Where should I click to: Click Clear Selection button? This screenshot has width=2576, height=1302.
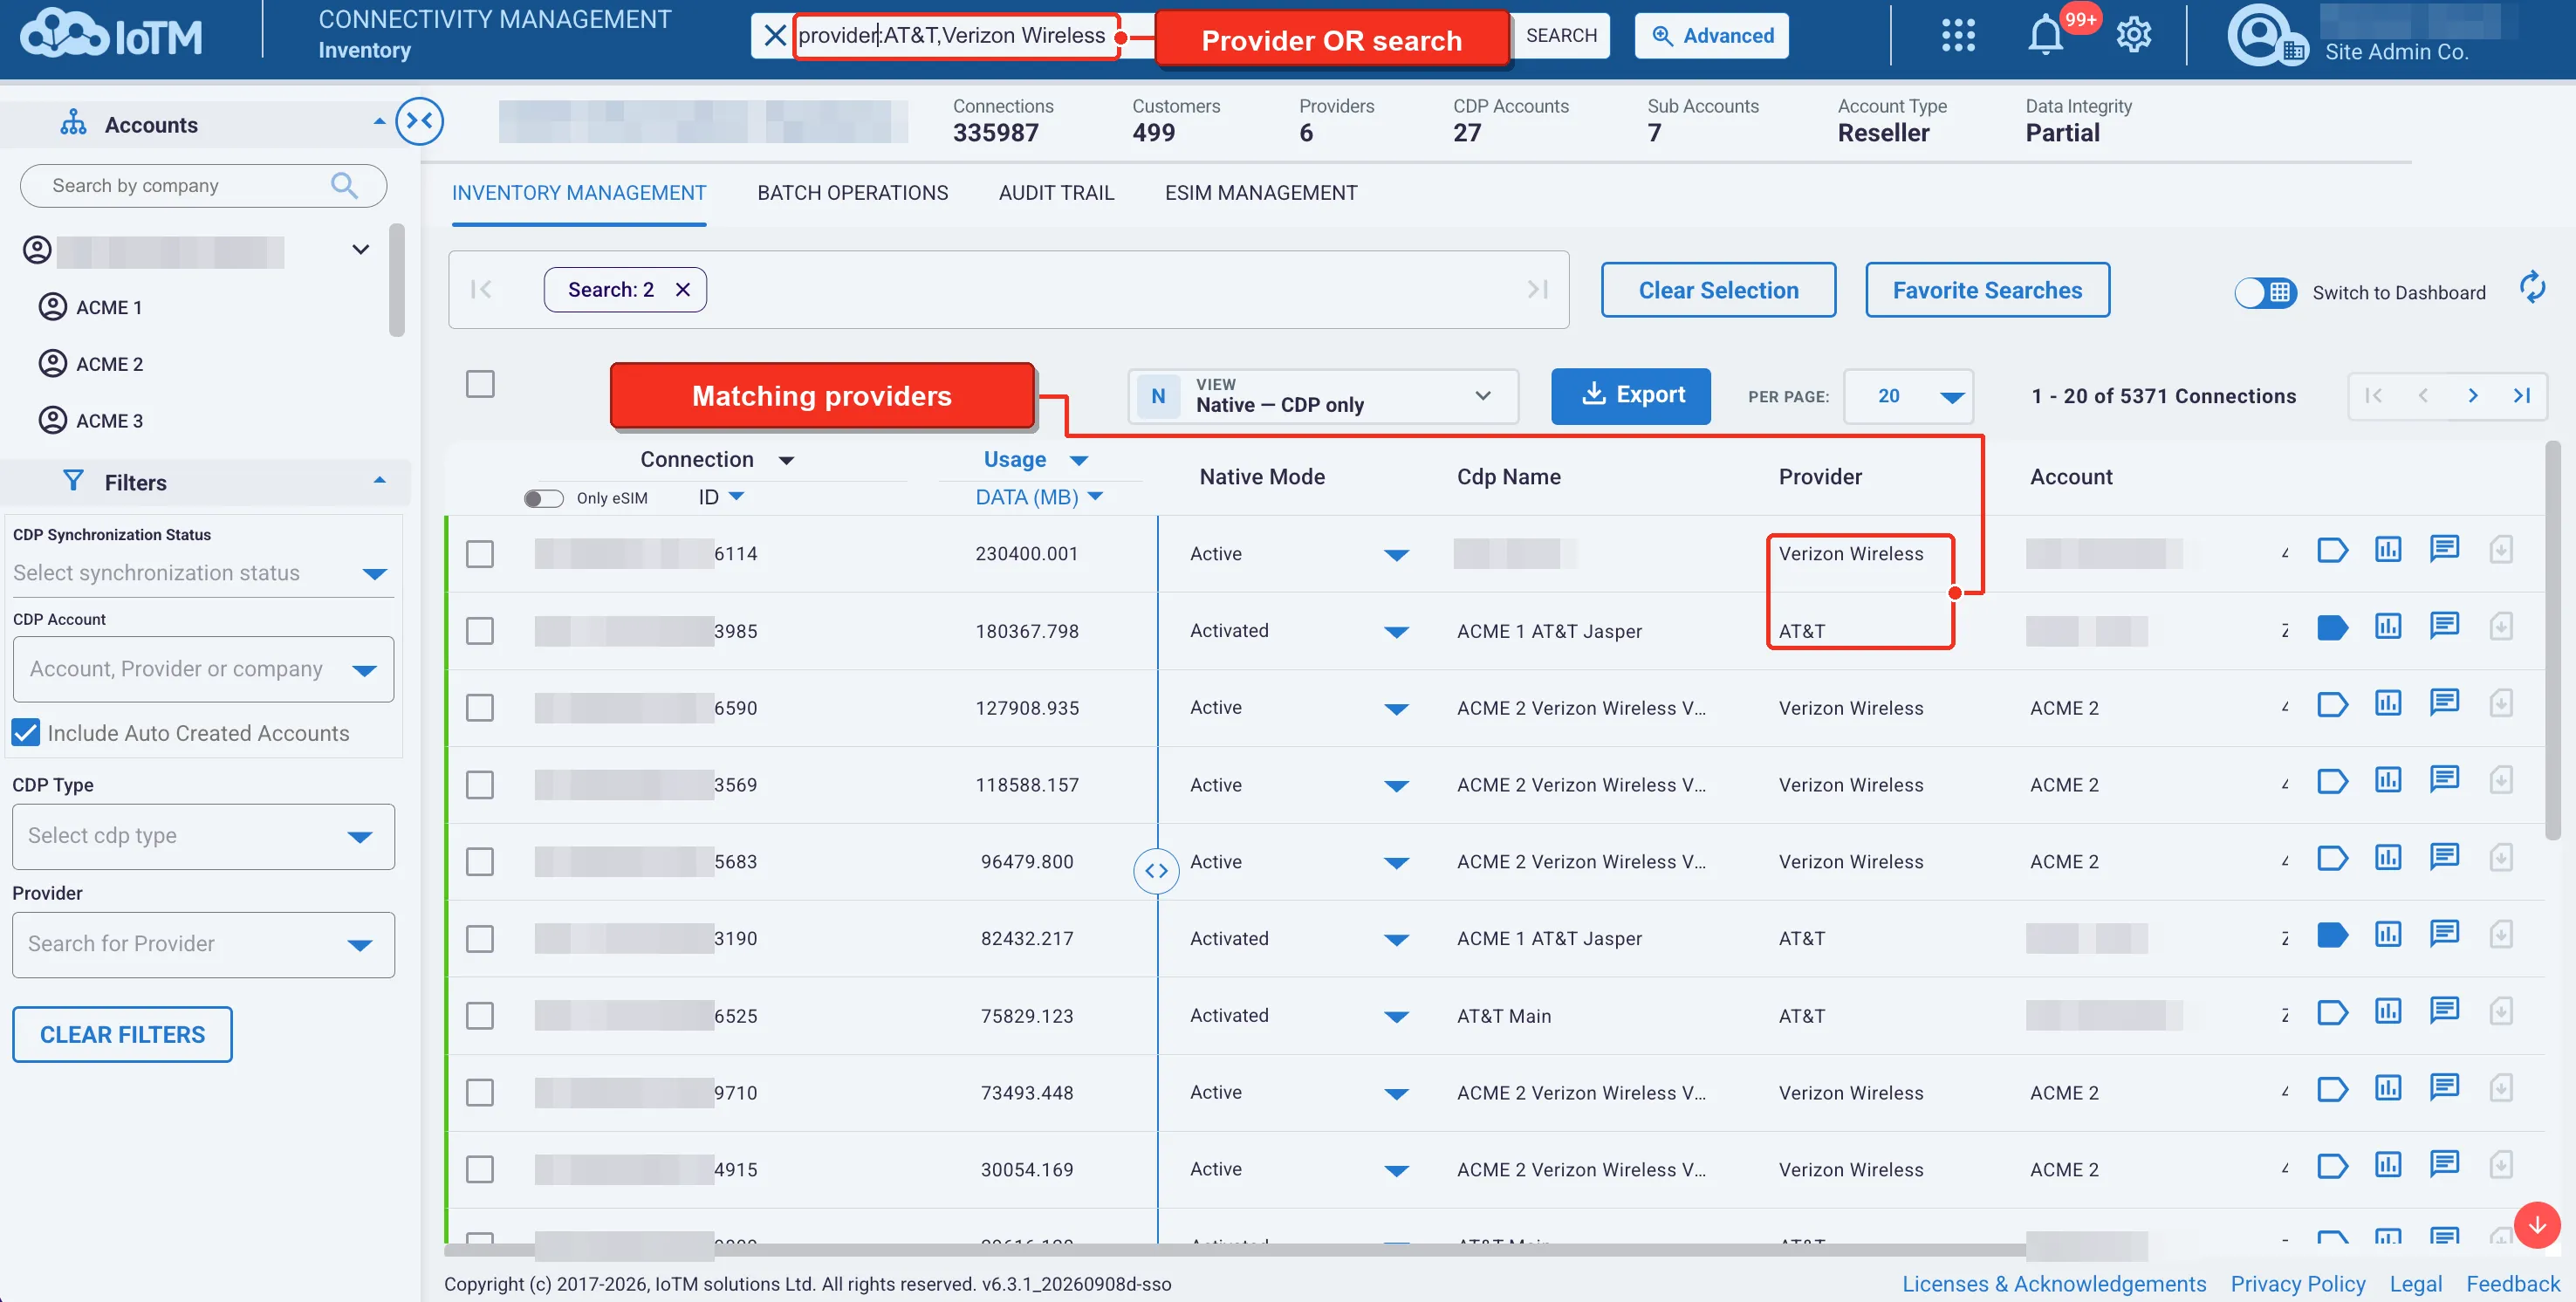point(1718,290)
